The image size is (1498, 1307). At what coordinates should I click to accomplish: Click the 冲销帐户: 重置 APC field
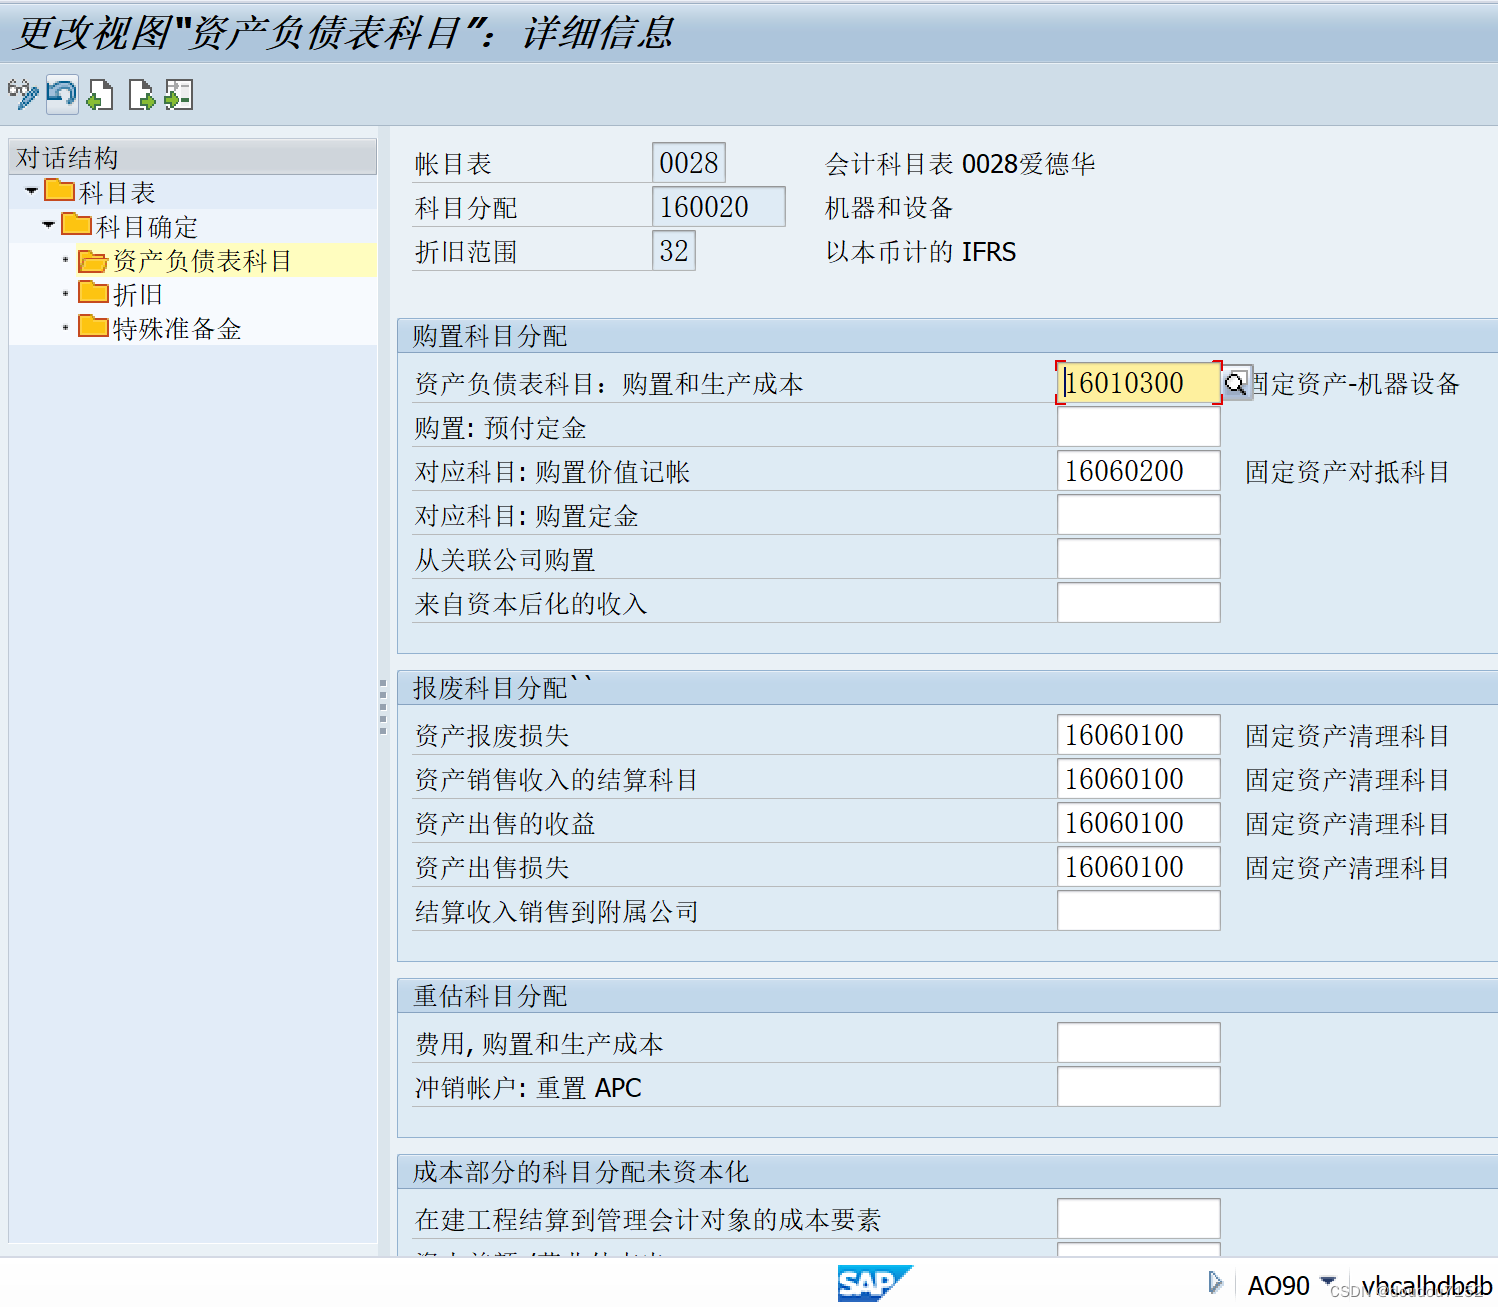pyautogui.click(x=1138, y=1087)
